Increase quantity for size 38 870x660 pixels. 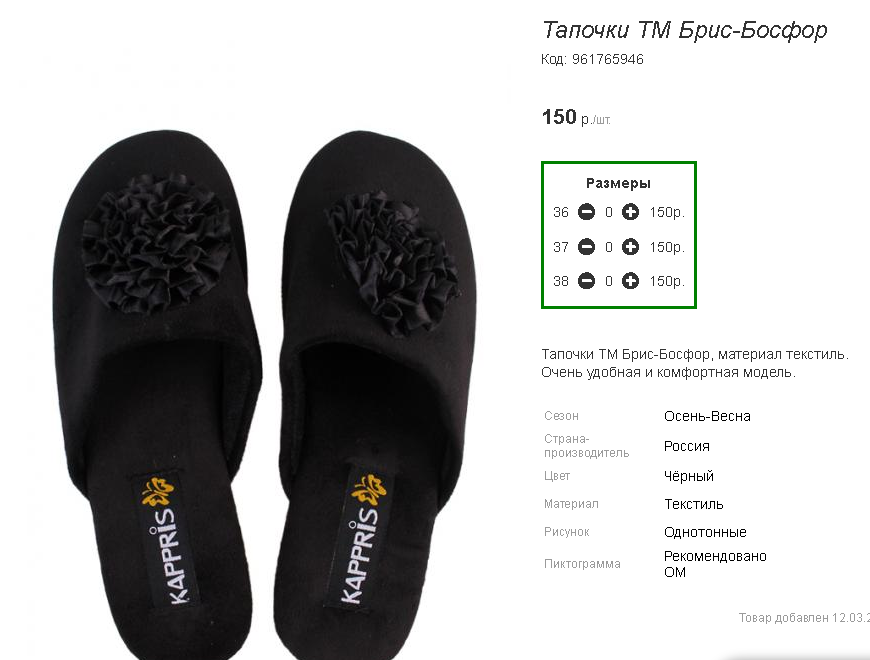(x=630, y=281)
